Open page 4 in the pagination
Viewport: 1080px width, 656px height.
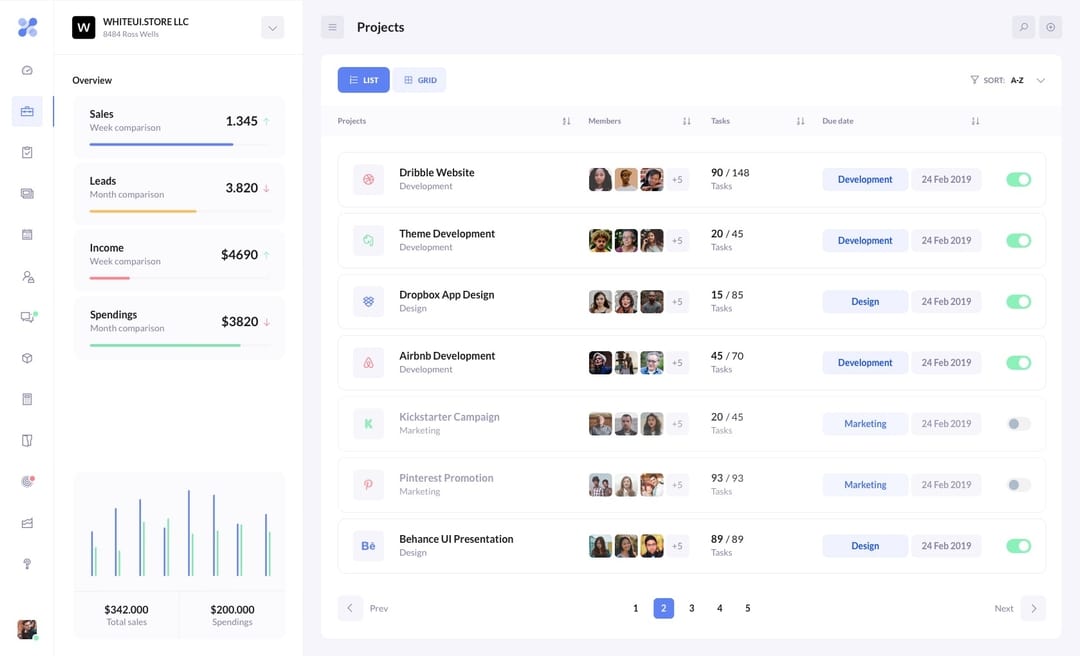click(x=719, y=607)
